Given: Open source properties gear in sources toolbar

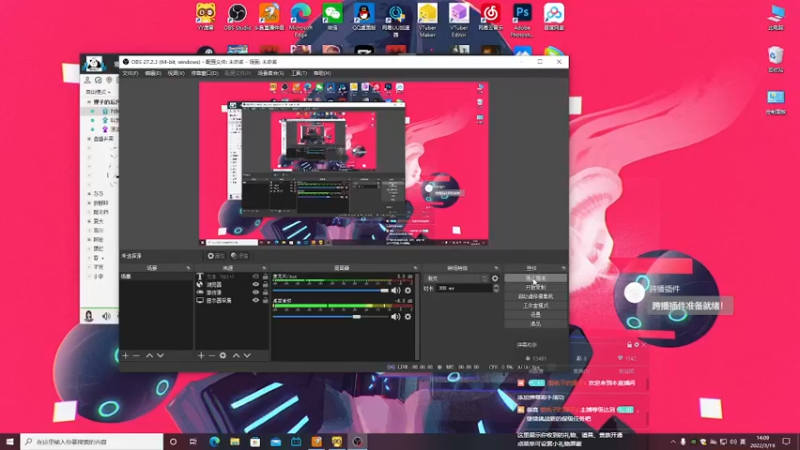Looking at the screenshot, I should 223,355.
